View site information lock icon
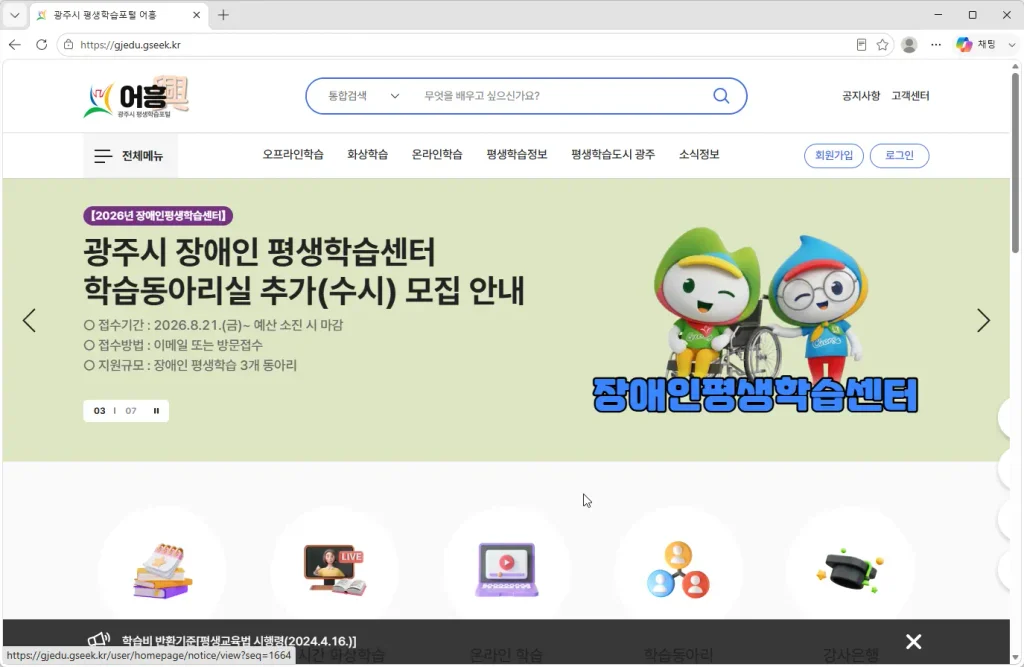 tap(68, 44)
